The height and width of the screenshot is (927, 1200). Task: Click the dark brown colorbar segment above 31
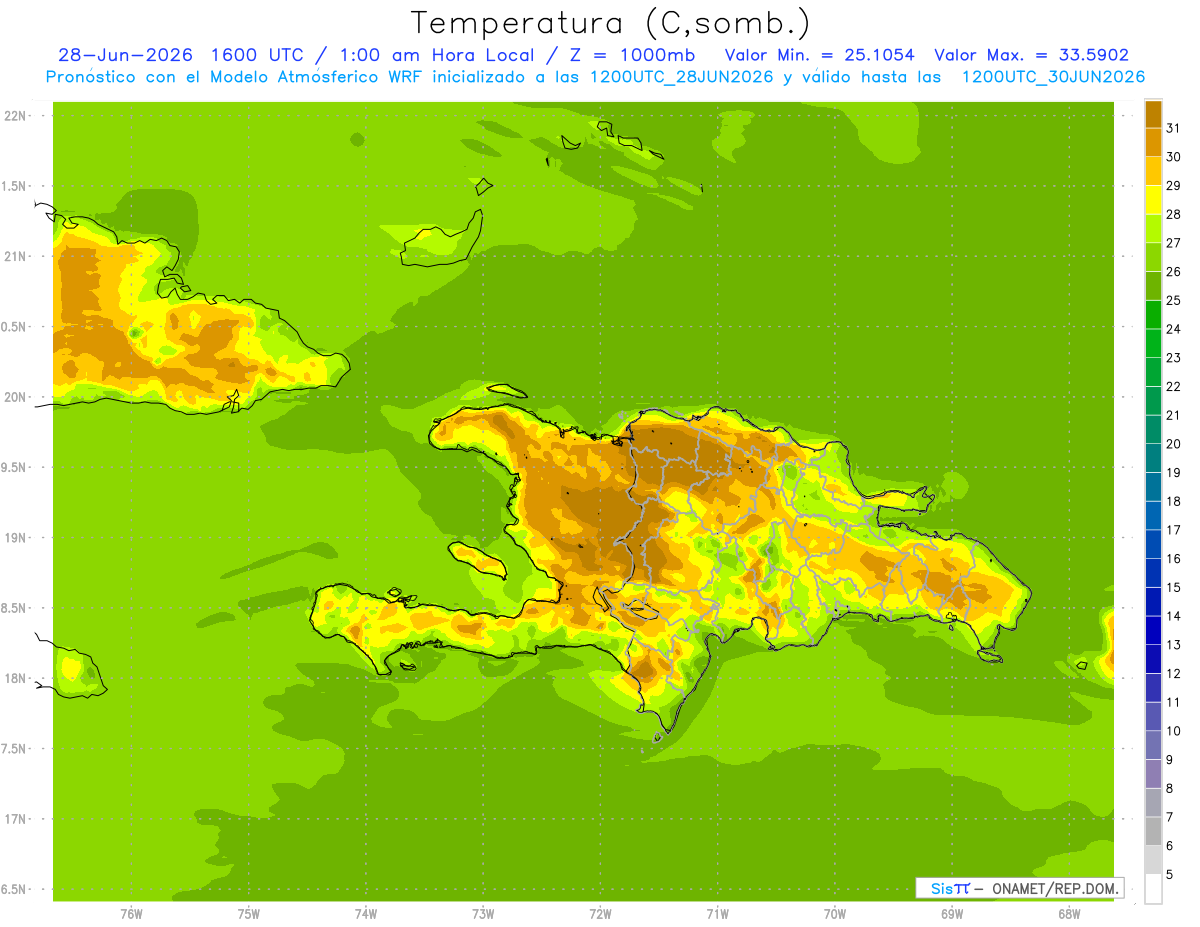pyautogui.click(x=1153, y=114)
